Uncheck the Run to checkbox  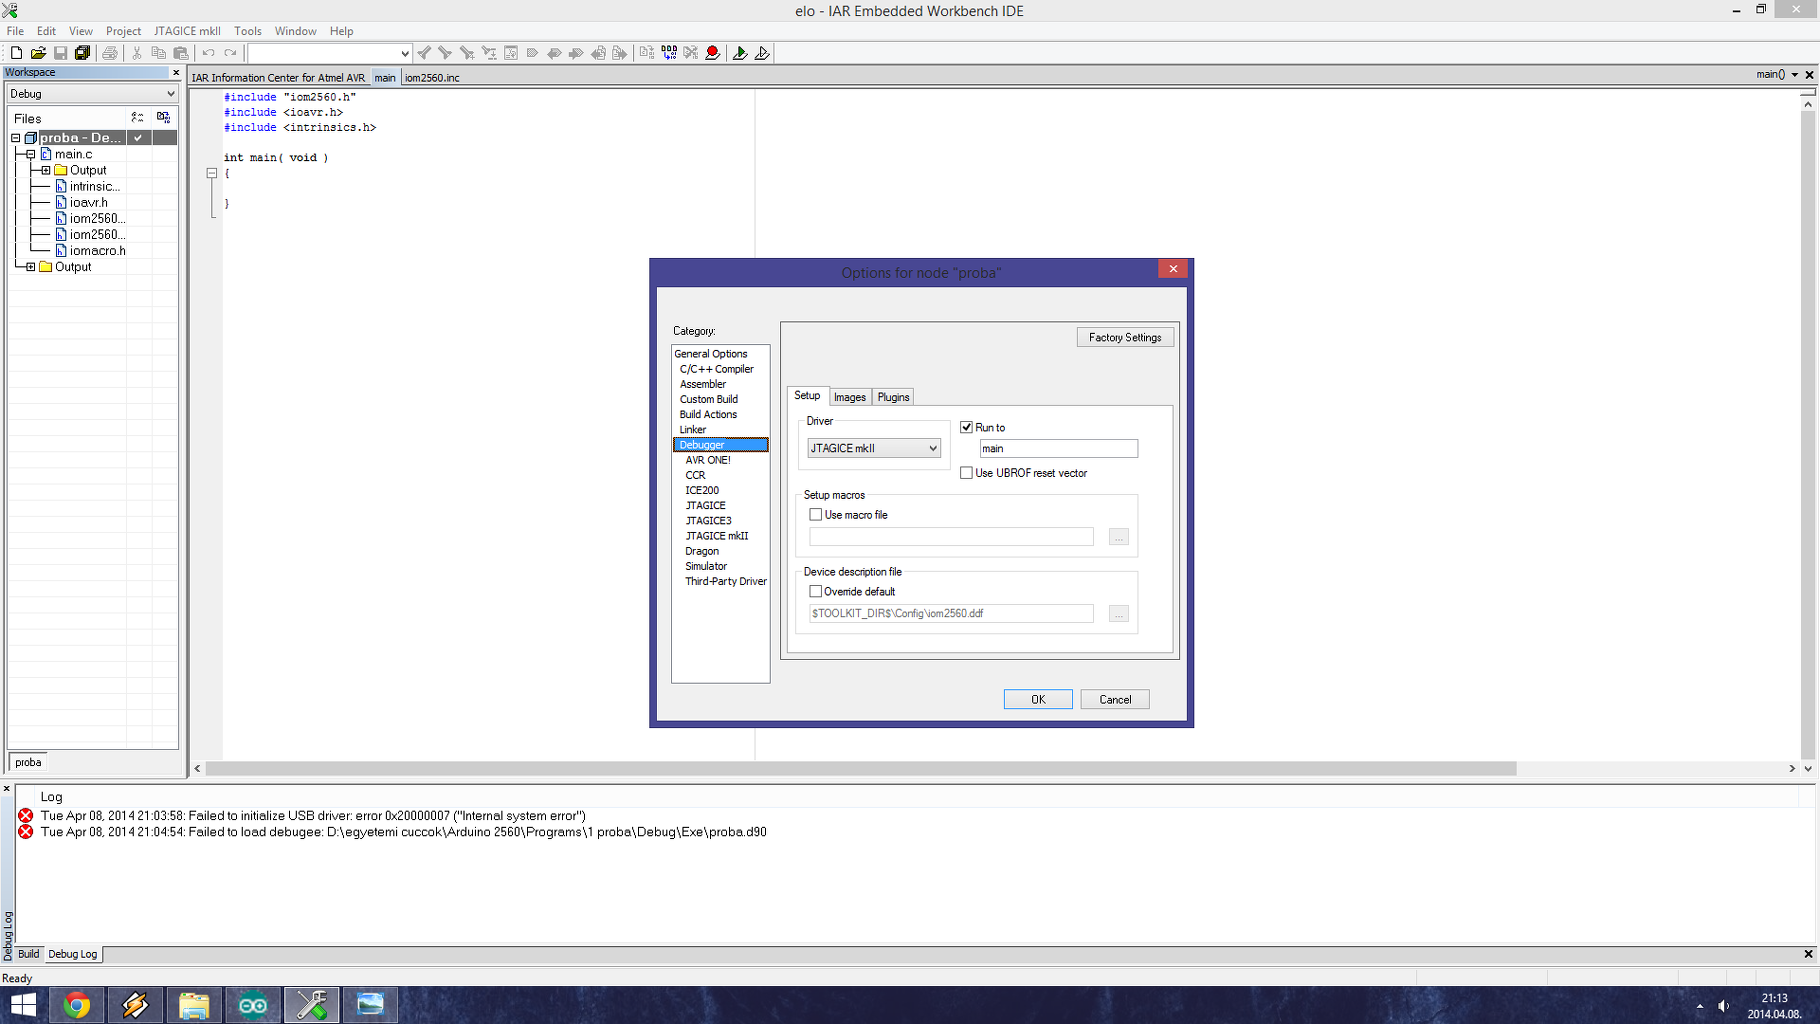(966, 427)
